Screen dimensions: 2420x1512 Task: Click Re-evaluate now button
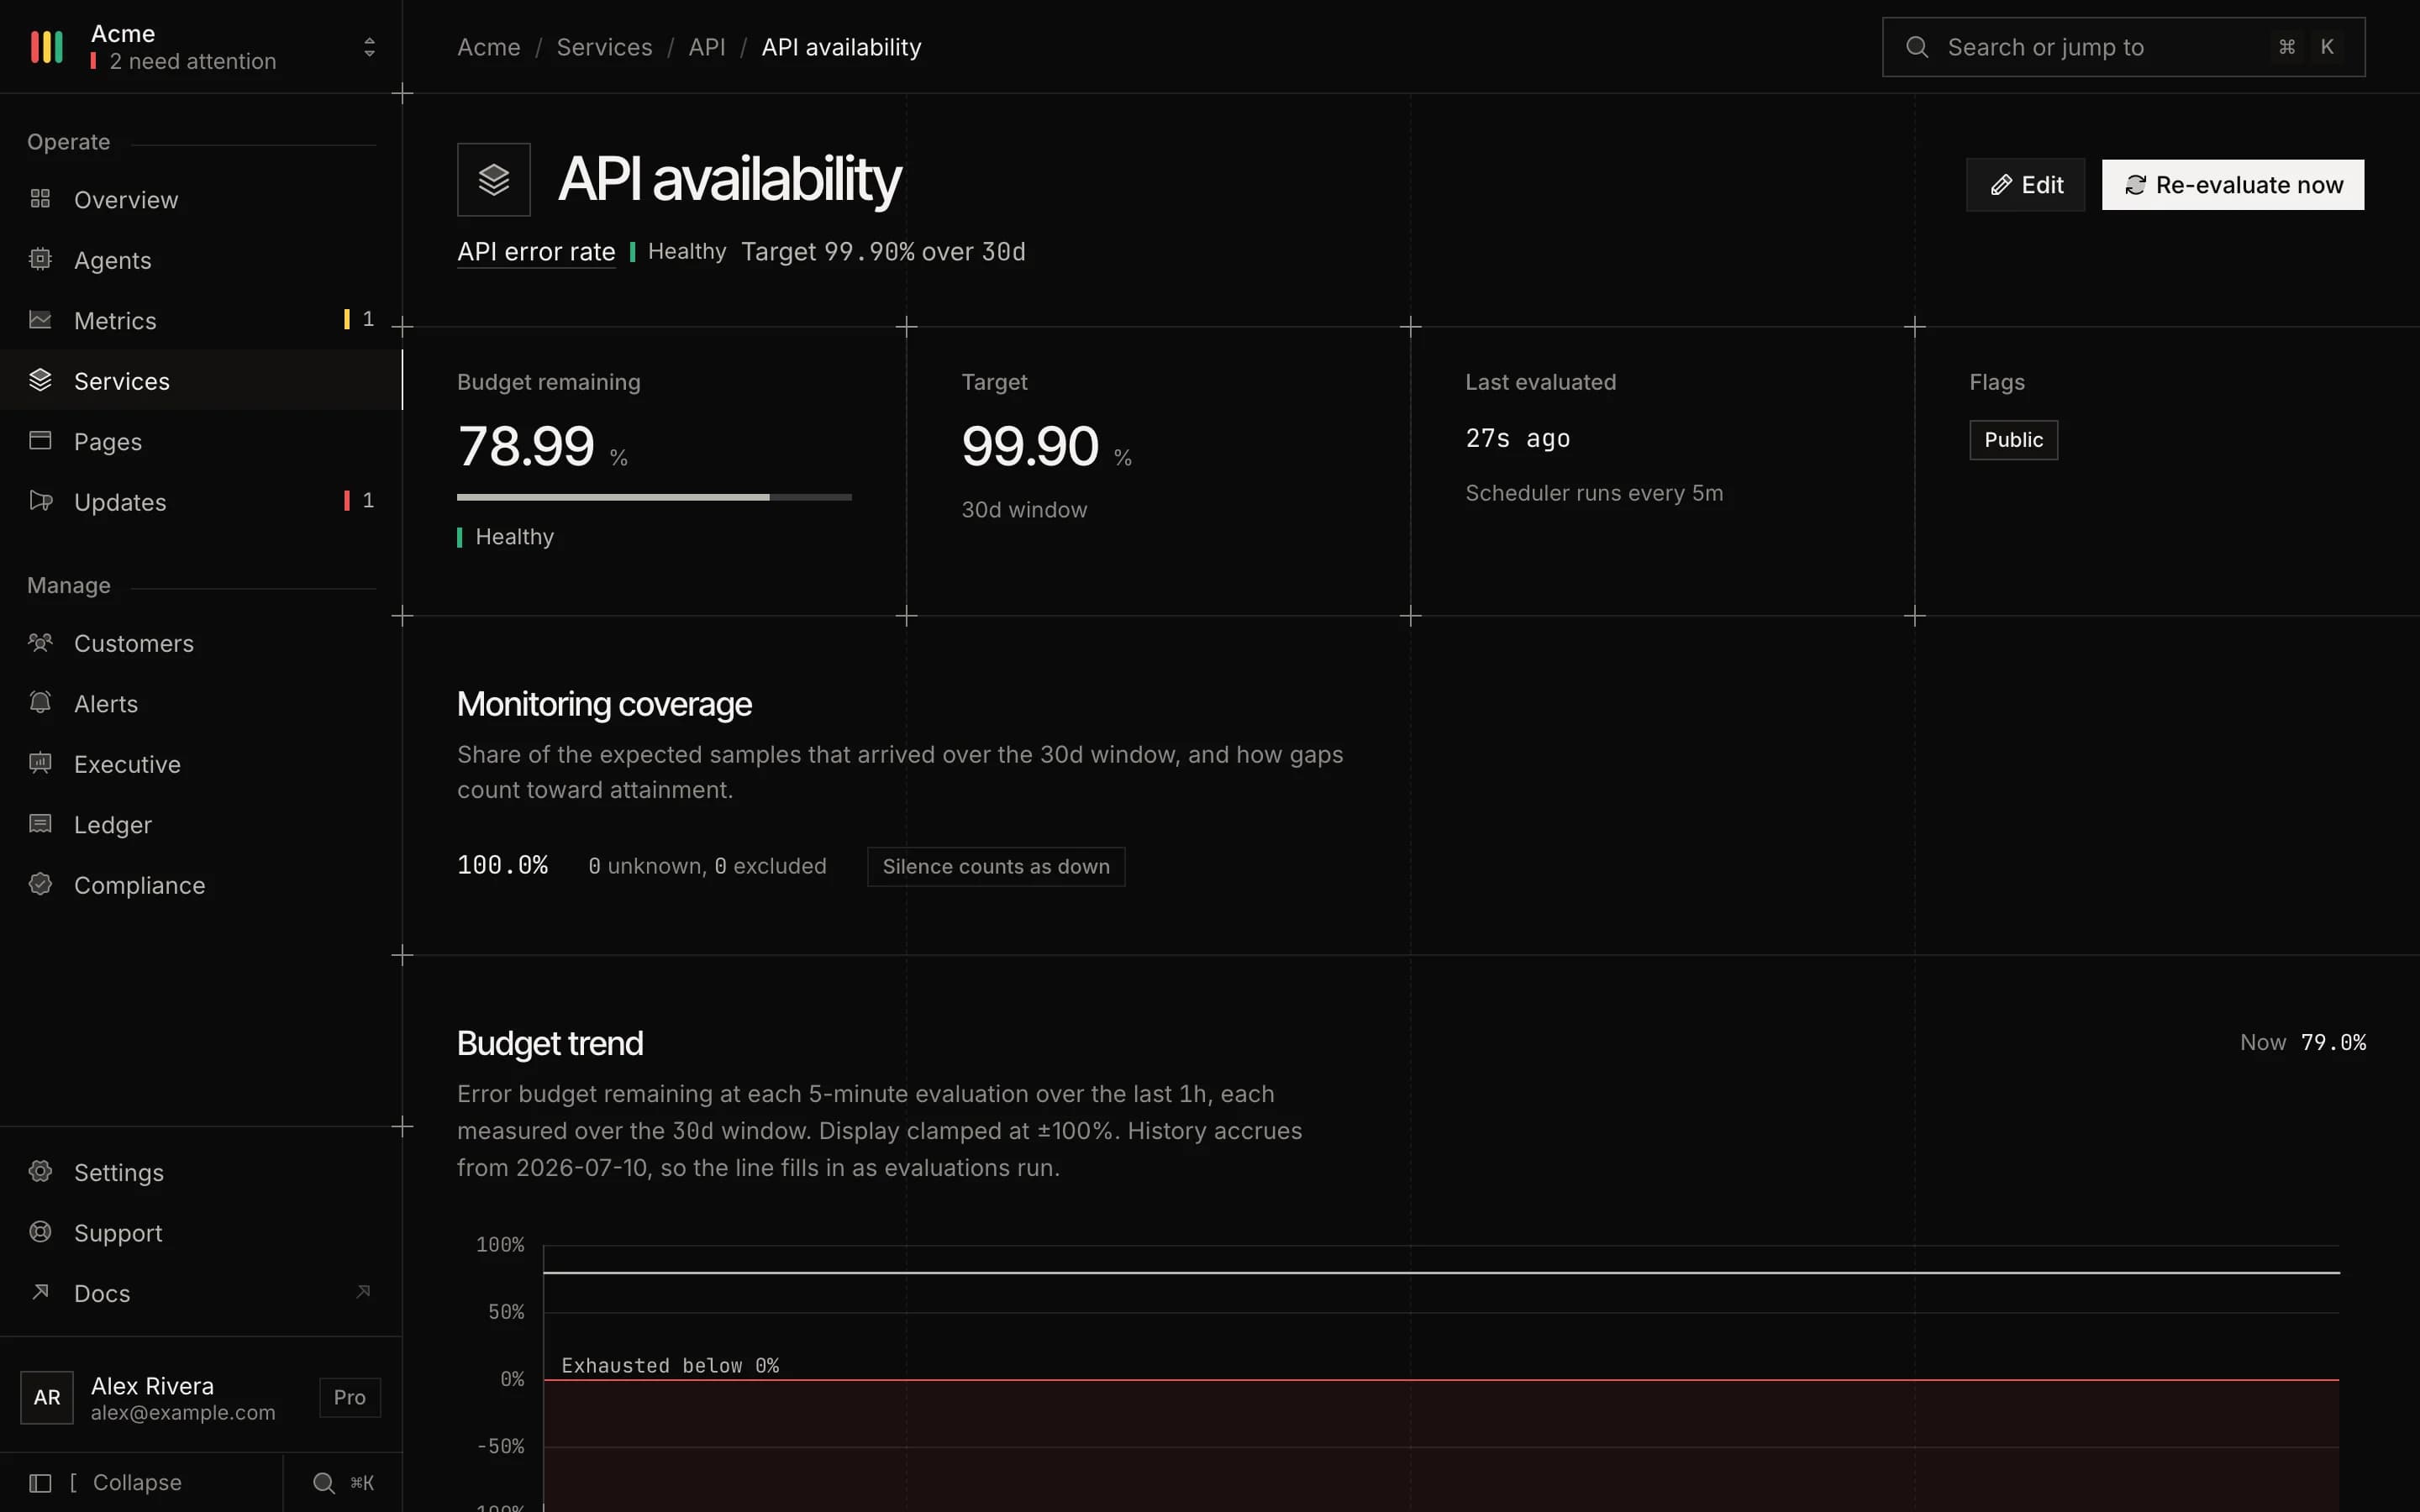[x=2233, y=185]
